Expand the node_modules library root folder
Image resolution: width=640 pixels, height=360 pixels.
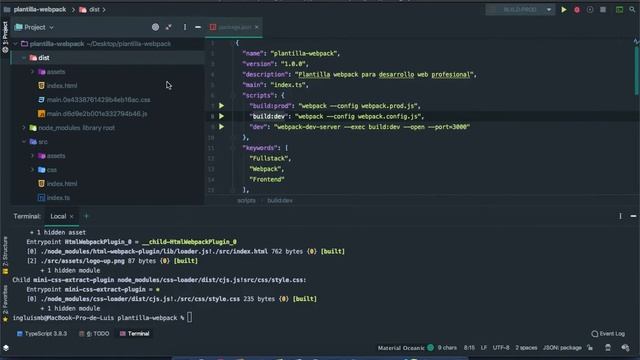24,128
